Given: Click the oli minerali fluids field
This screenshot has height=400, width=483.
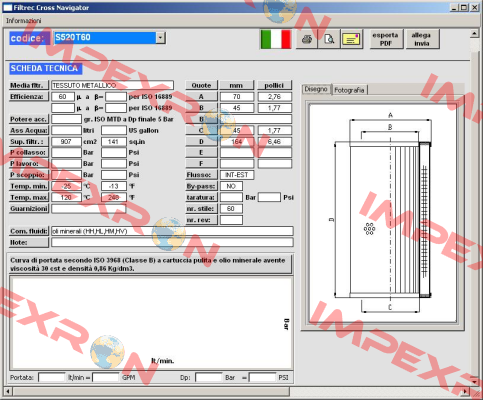Looking at the screenshot, I should (x=172, y=231).
